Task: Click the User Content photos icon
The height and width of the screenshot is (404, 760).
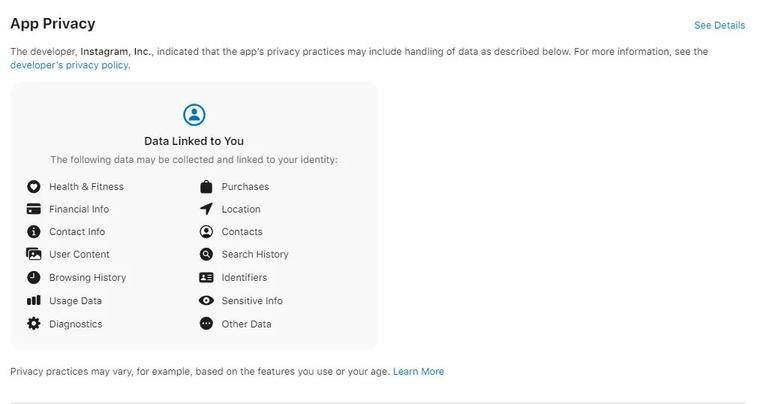Action: (33, 254)
